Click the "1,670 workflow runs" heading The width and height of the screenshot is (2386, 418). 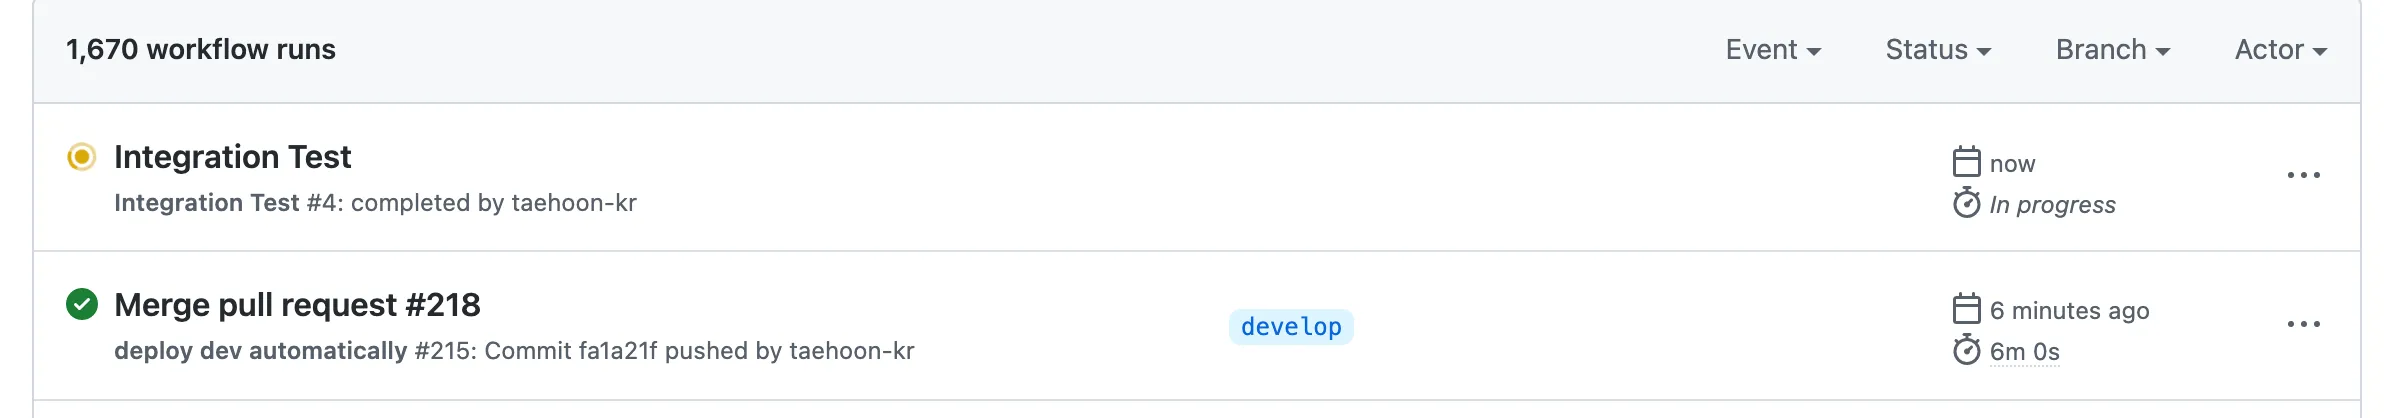200,50
